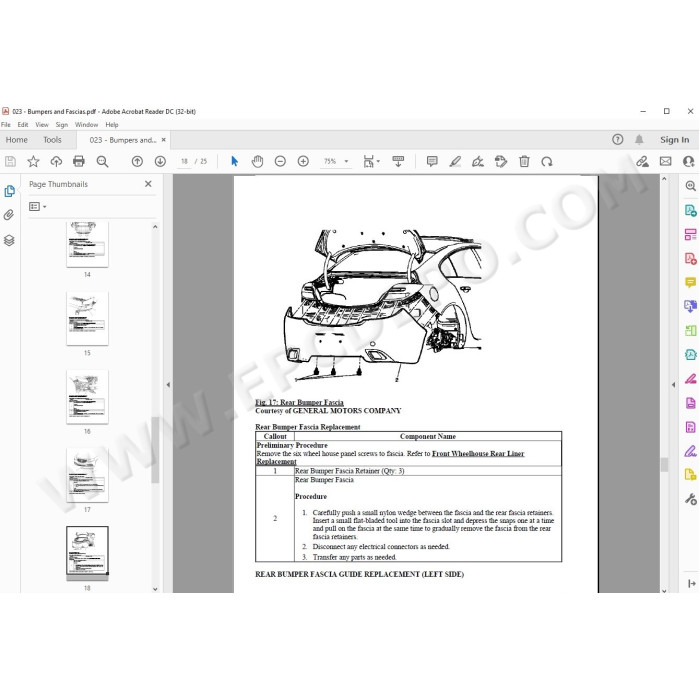The width and height of the screenshot is (700, 700).
Task: Open the Window menu
Action: (x=86, y=125)
